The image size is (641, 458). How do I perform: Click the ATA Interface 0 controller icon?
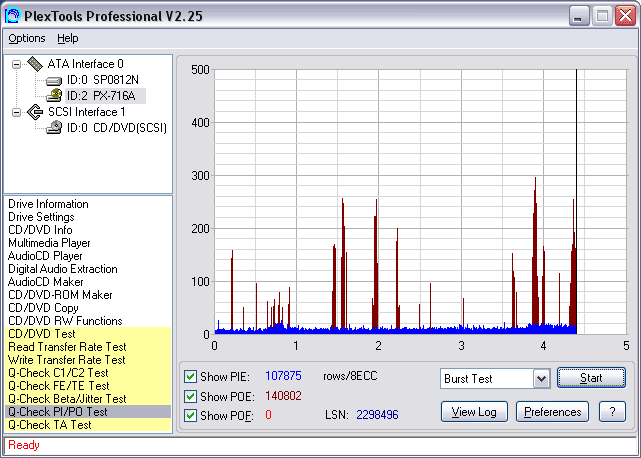(x=35, y=64)
